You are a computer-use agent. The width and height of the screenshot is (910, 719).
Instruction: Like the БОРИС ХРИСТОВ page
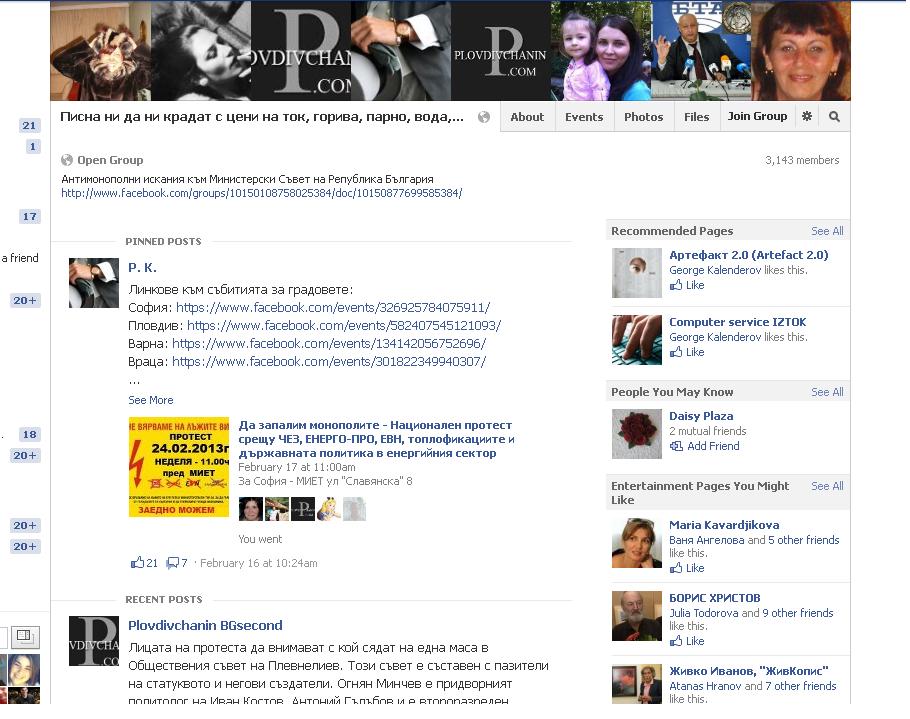coord(687,641)
